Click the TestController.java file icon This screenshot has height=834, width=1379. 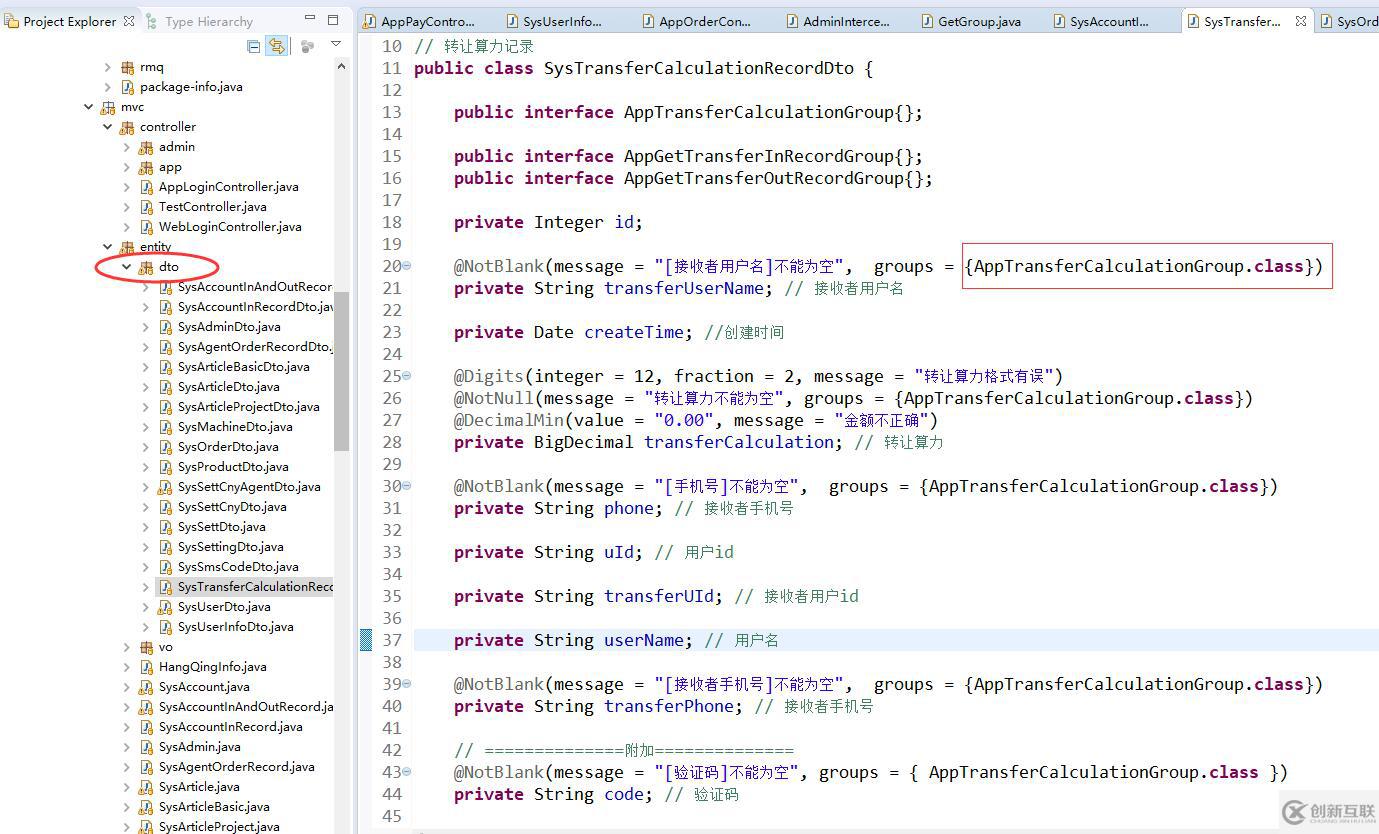click(146, 207)
